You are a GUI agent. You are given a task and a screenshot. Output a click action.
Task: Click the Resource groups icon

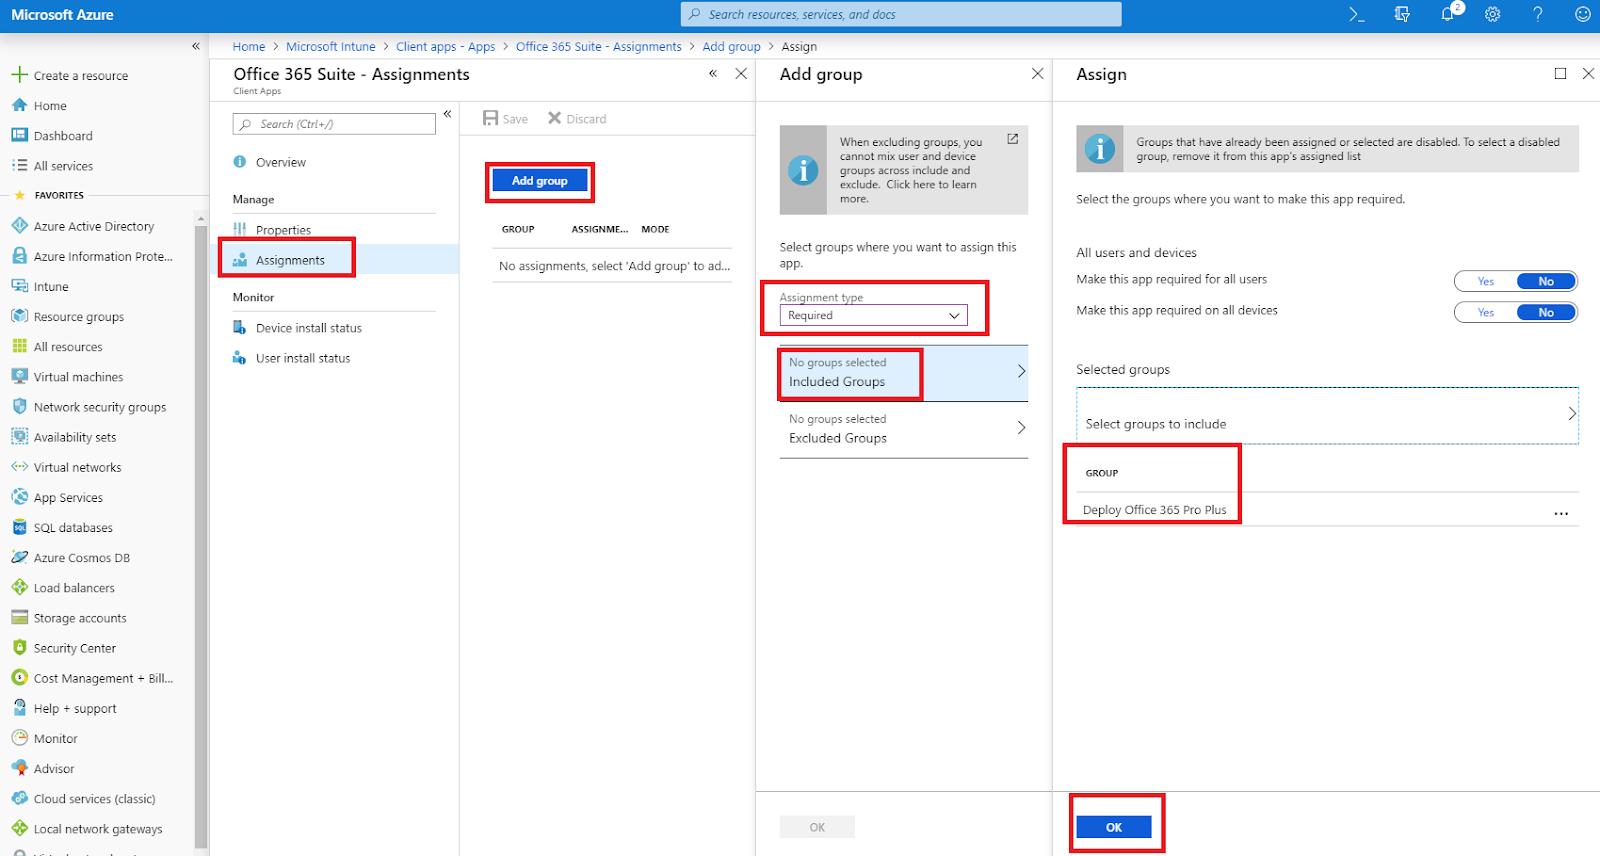coord(19,316)
